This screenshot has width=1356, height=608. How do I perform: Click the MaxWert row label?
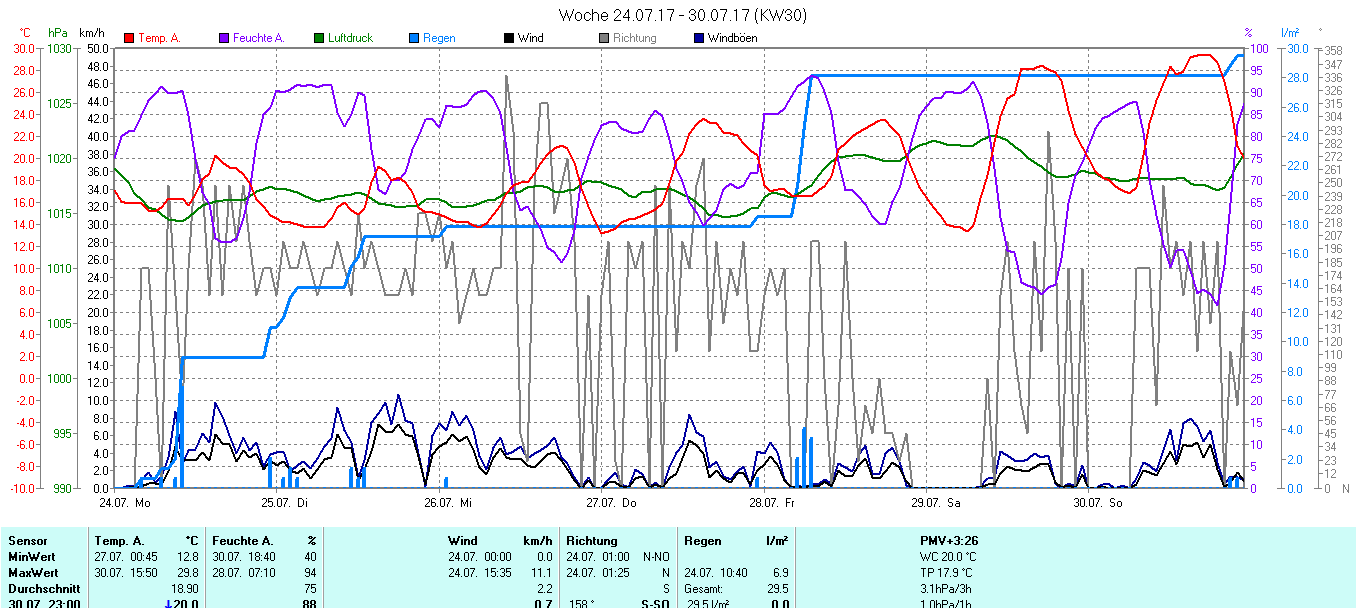click(32, 573)
